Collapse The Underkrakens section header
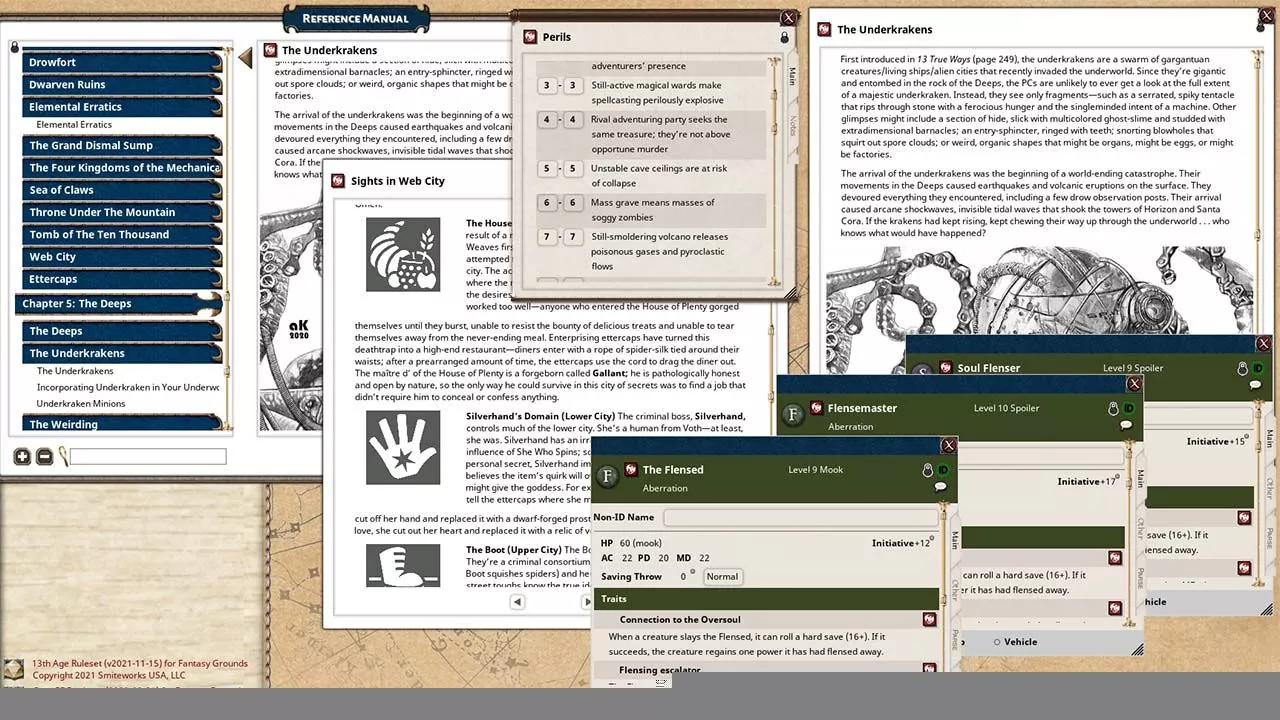 [x=121, y=353]
